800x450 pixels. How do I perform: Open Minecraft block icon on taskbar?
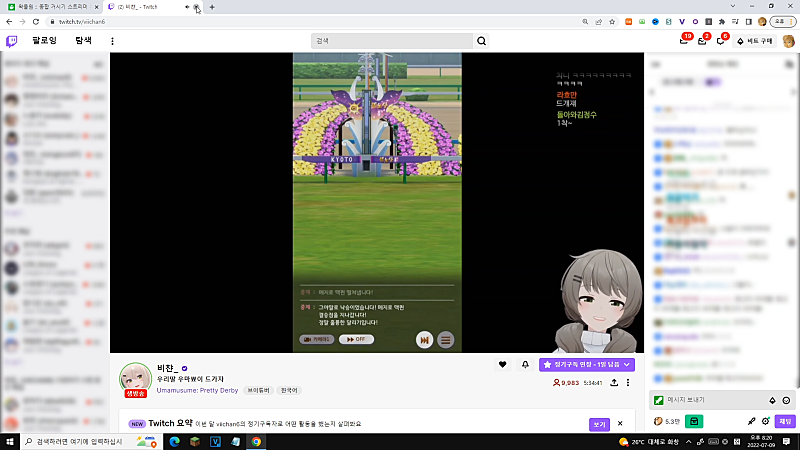pos(195,442)
